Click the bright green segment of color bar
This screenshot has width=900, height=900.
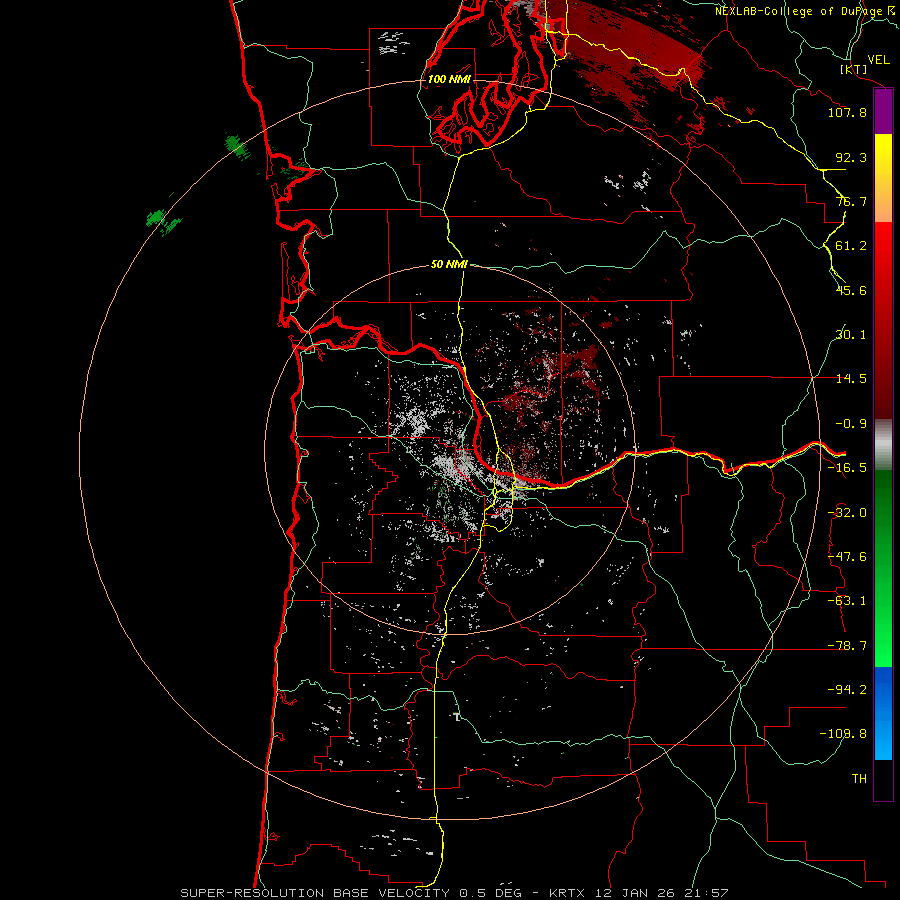coord(883,568)
